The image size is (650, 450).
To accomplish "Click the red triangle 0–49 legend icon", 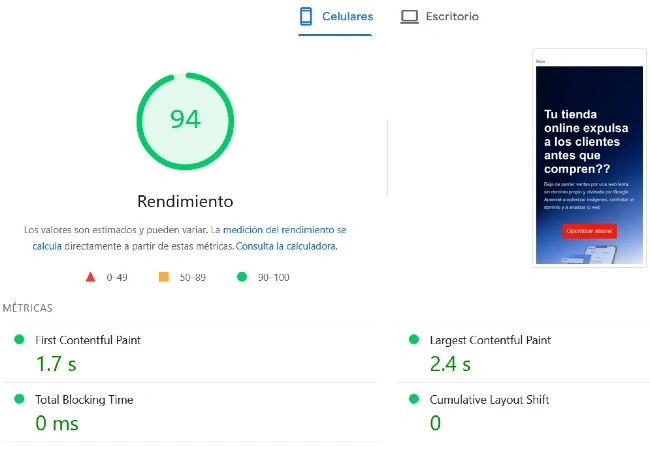I will 90,277.
